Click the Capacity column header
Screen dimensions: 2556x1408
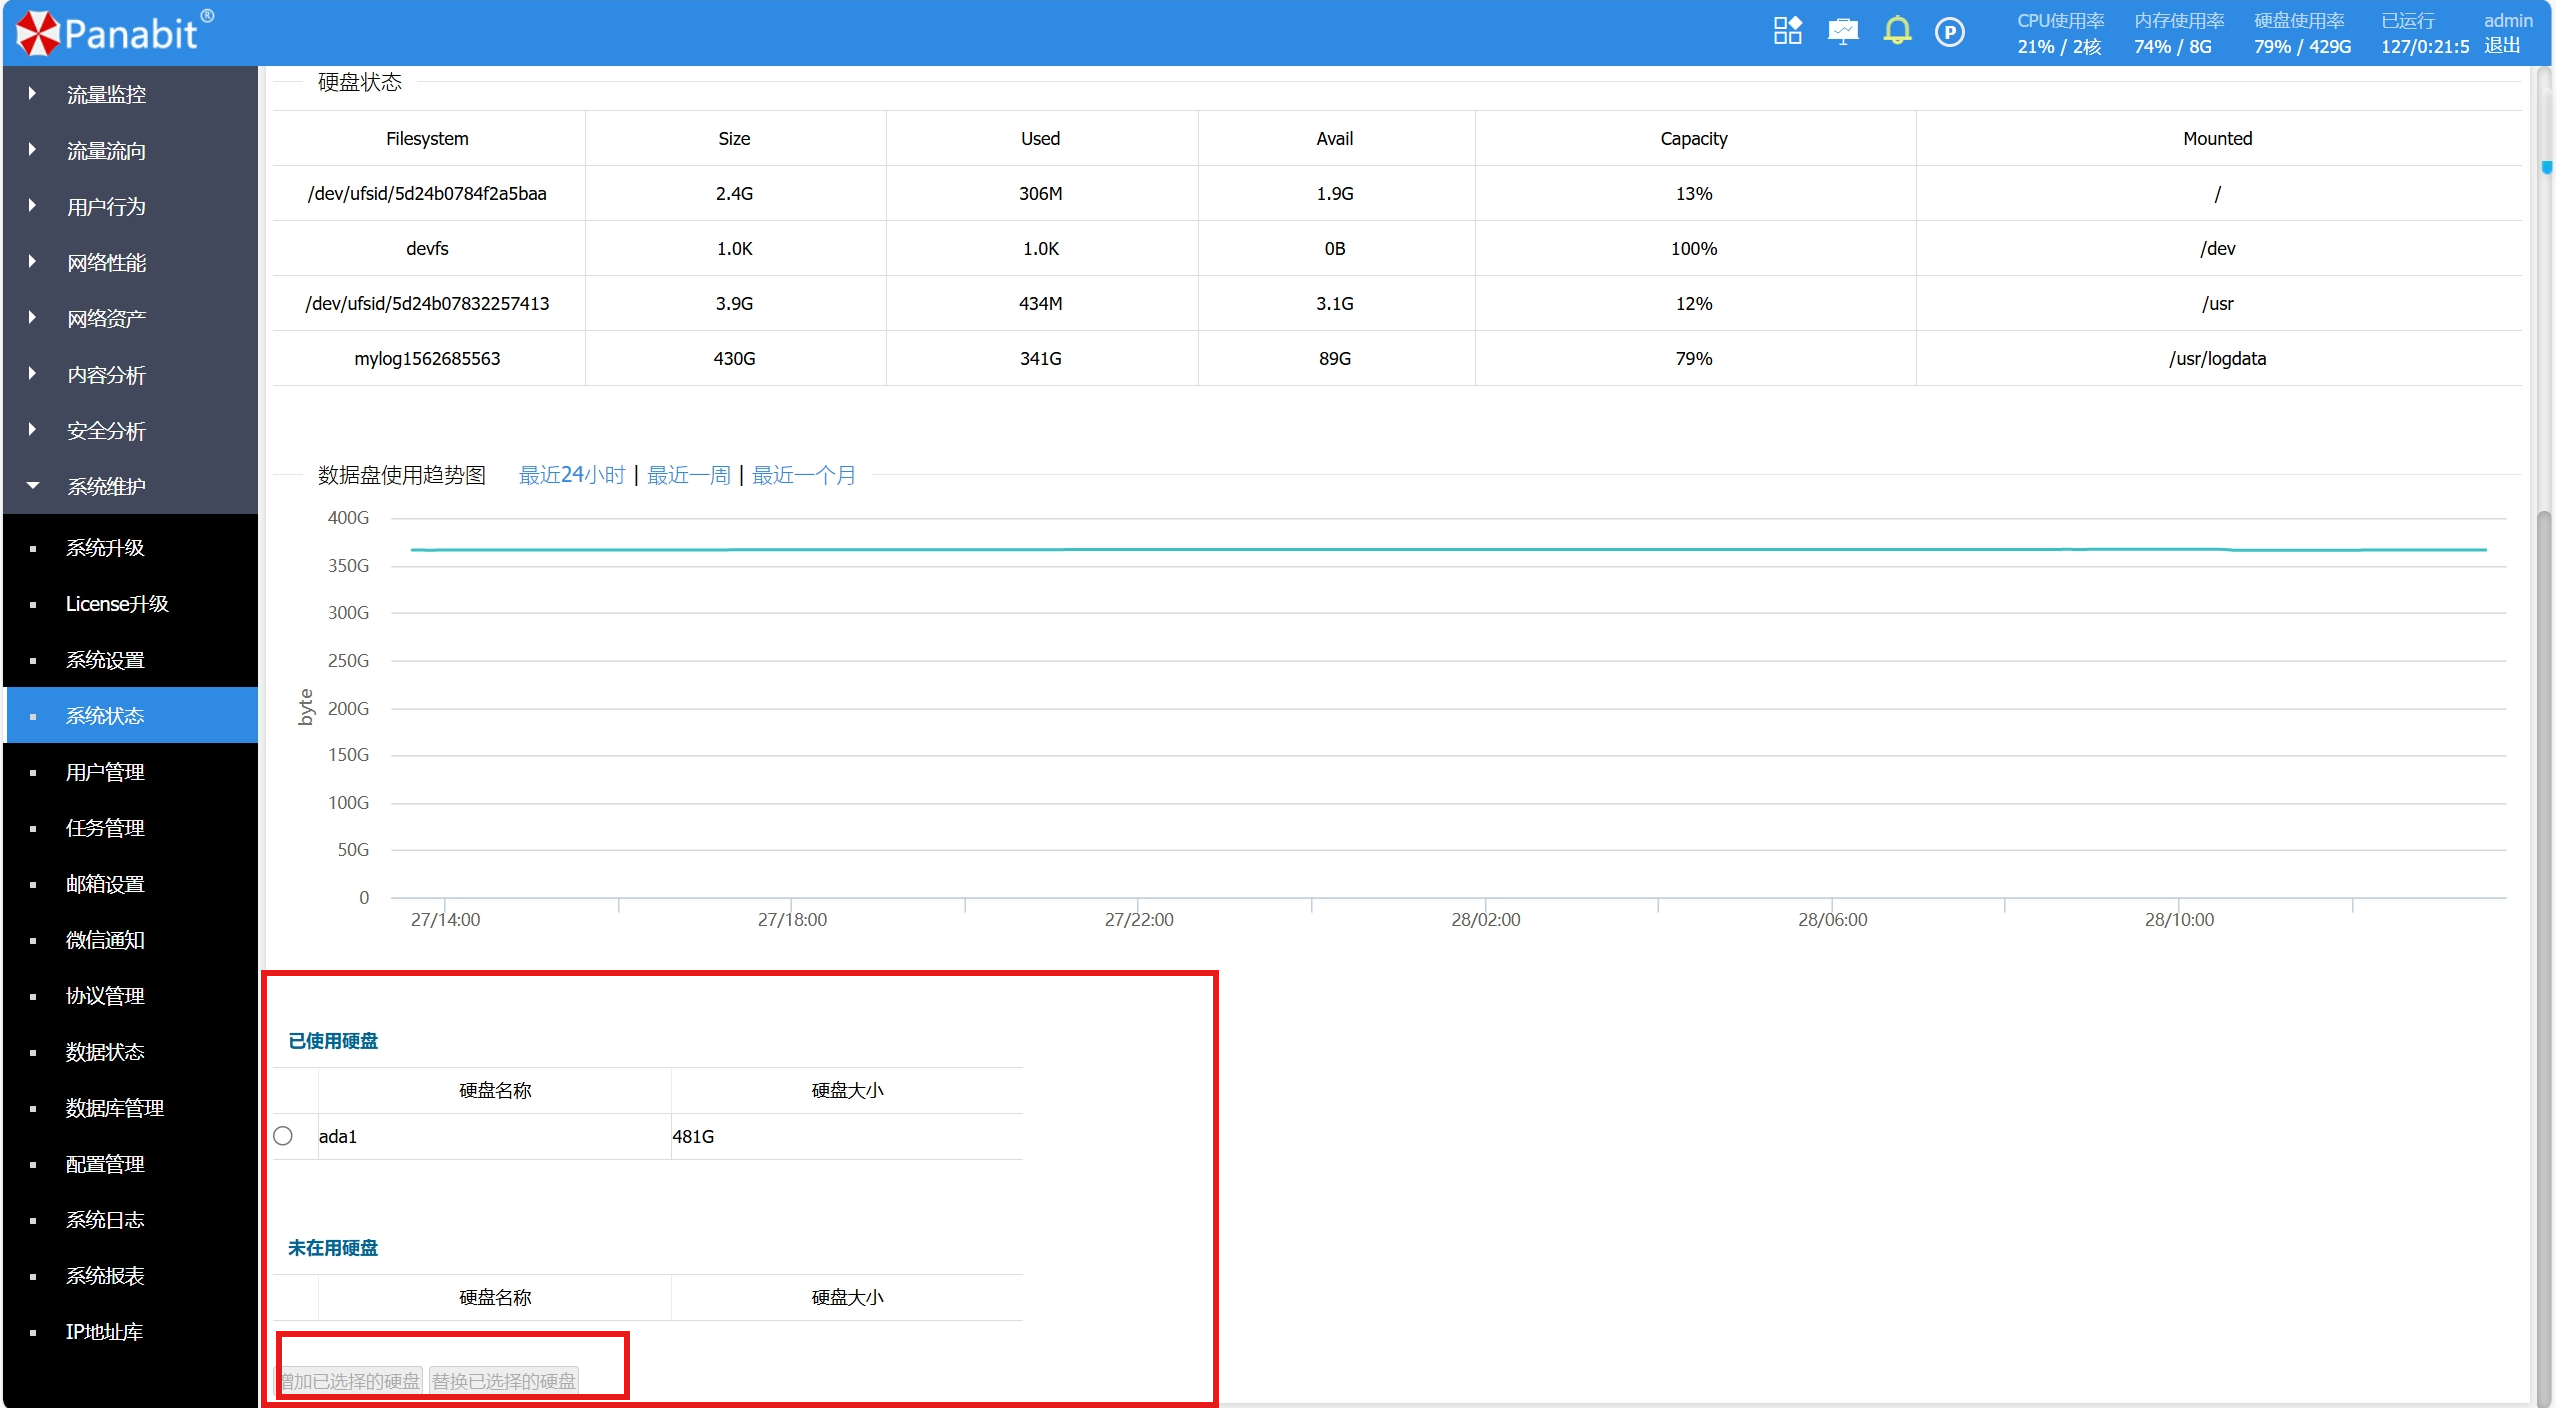pyautogui.click(x=1694, y=138)
